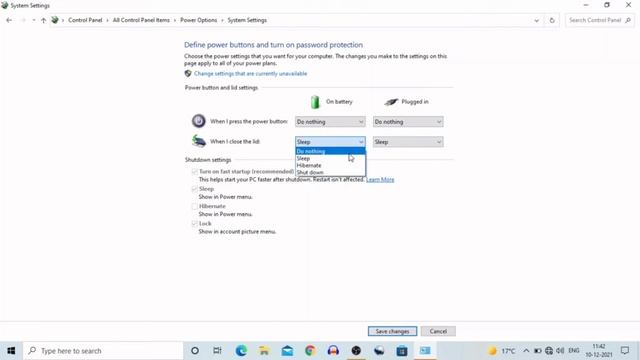Click 'Define power buttons and turn on password protection' heading
The height and width of the screenshot is (360, 640).
point(273,45)
